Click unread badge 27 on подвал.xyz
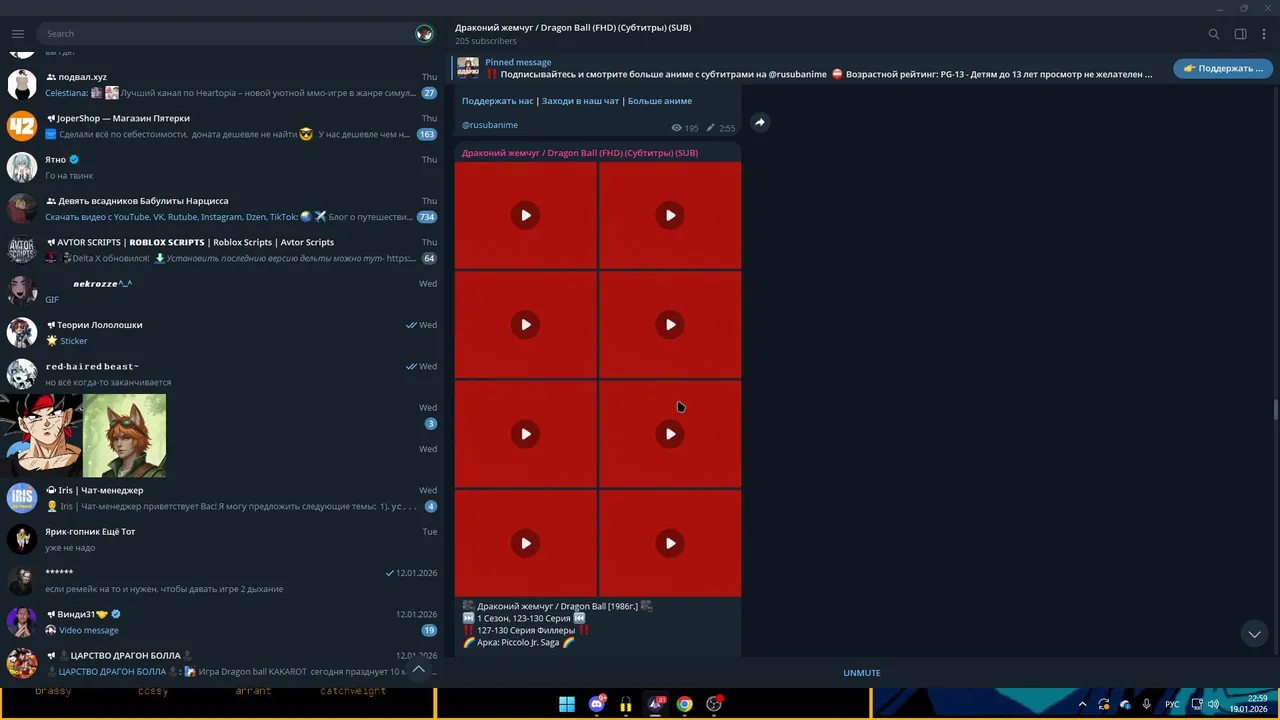 click(x=429, y=93)
